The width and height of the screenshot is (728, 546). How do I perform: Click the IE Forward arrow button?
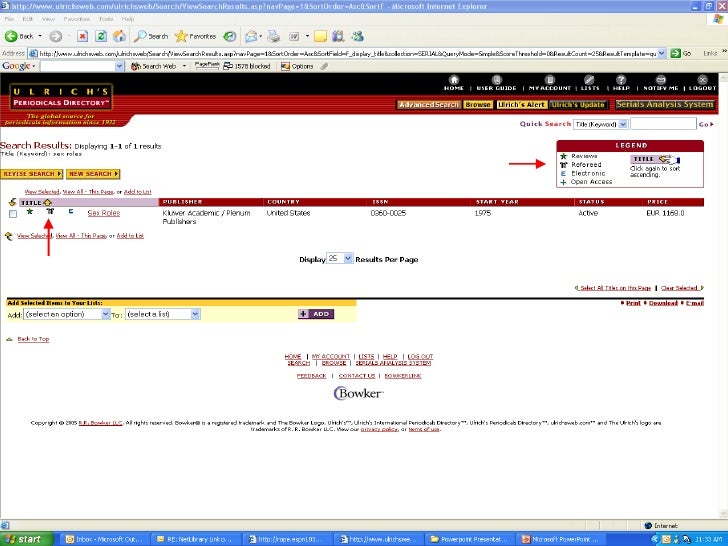pos(56,36)
